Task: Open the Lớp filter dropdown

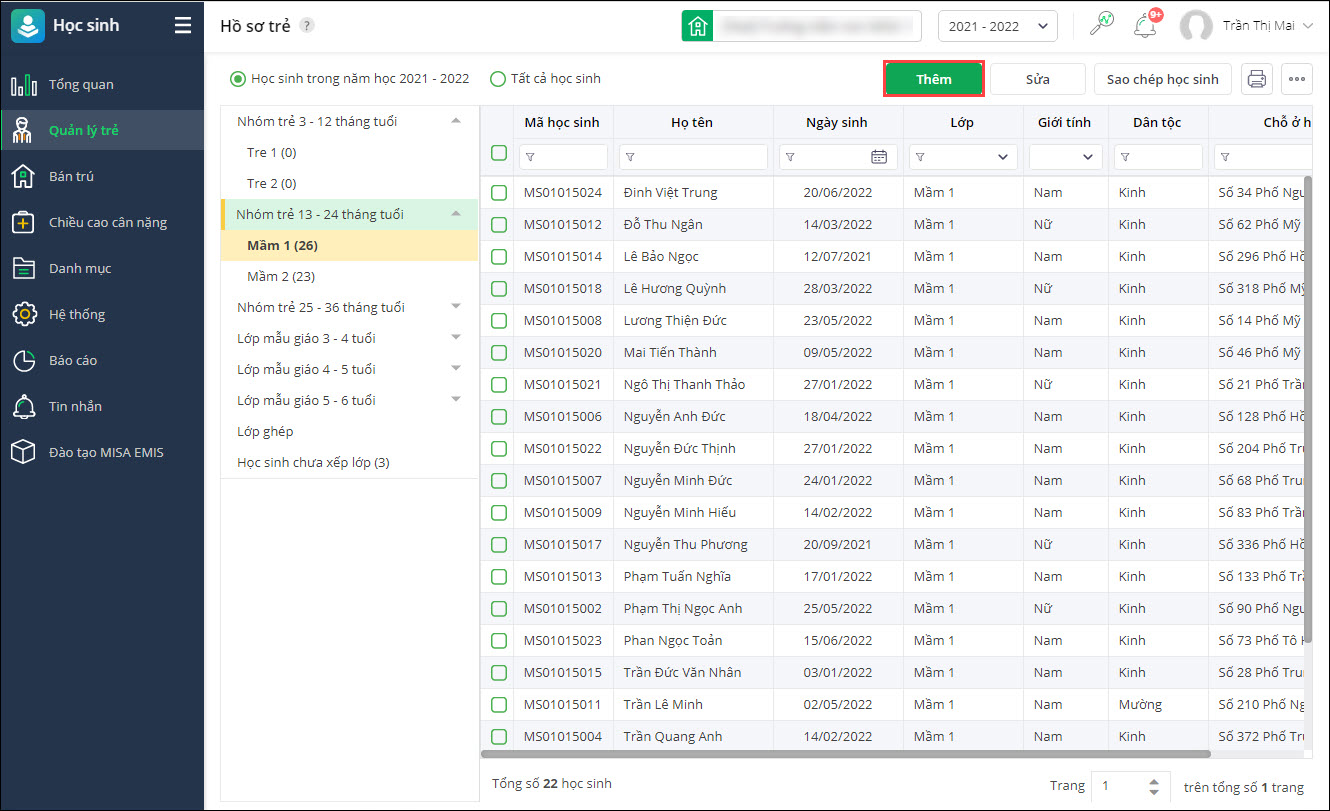Action: point(1002,157)
